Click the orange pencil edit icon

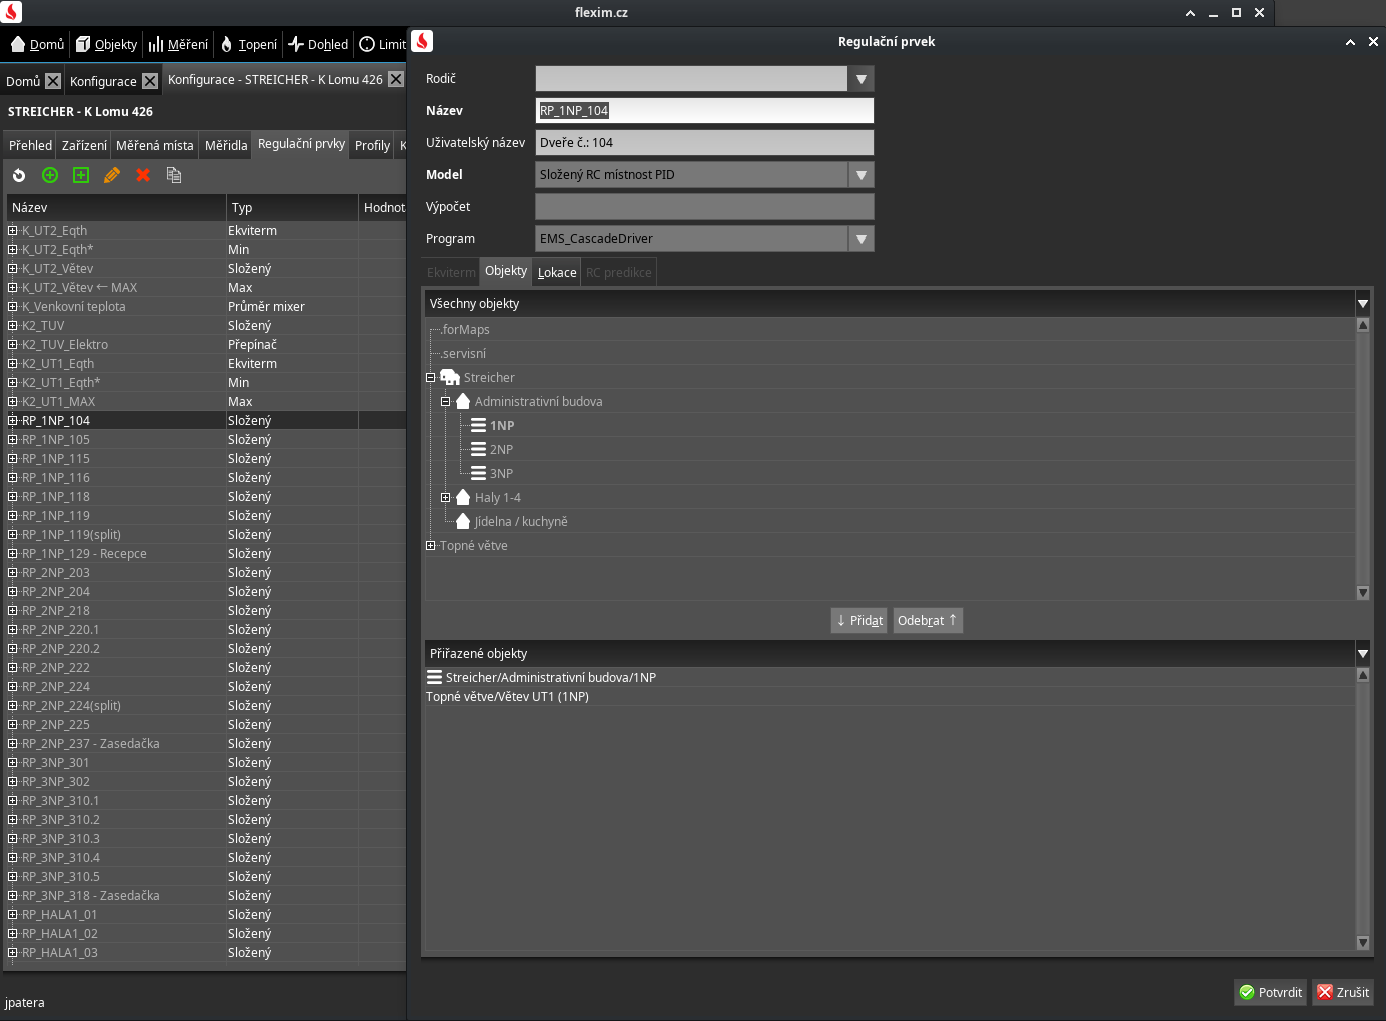pyautogui.click(x=112, y=175)
